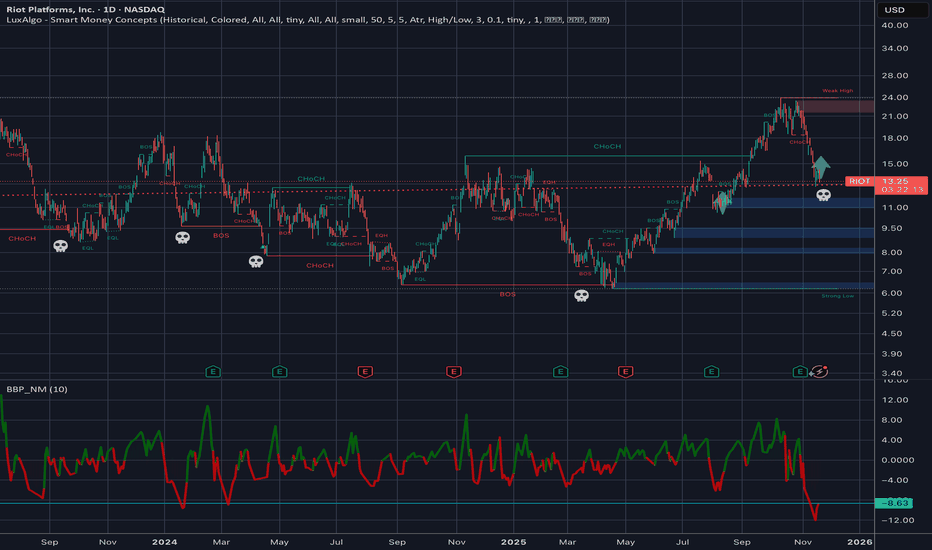The image size is (932, 550).
Task: Click the skull marker near January 2024
Action: point(182,238)
